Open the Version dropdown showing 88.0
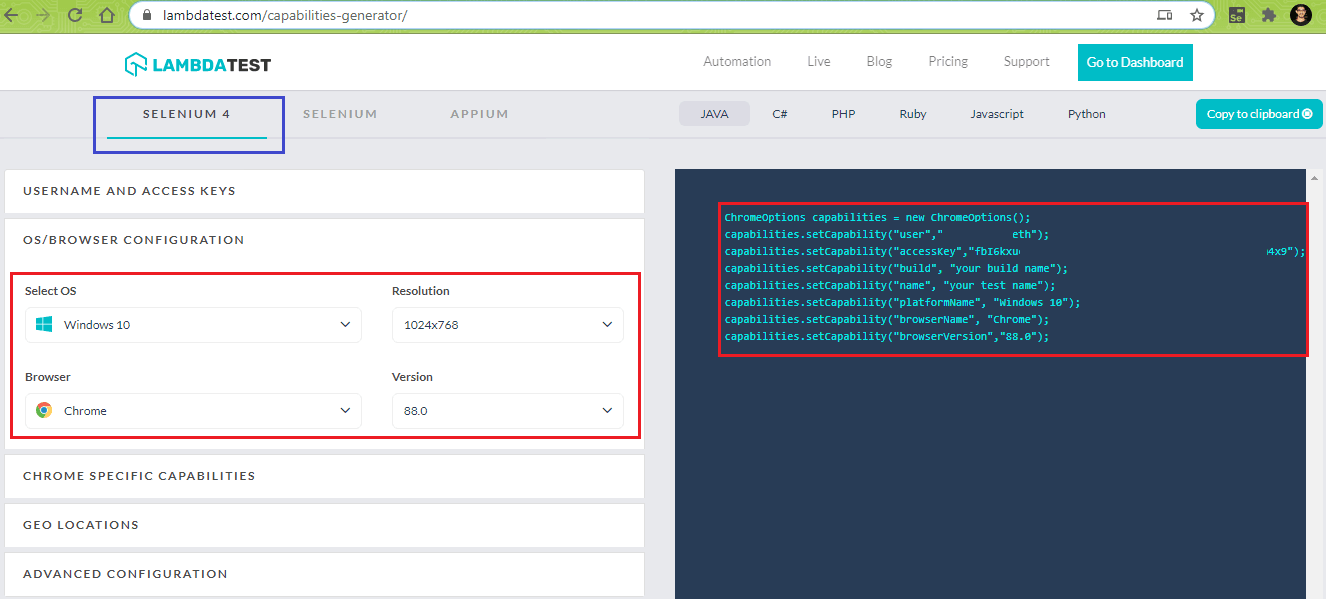This screenshot has height=602, width=1326. click(x=507, y=411)
